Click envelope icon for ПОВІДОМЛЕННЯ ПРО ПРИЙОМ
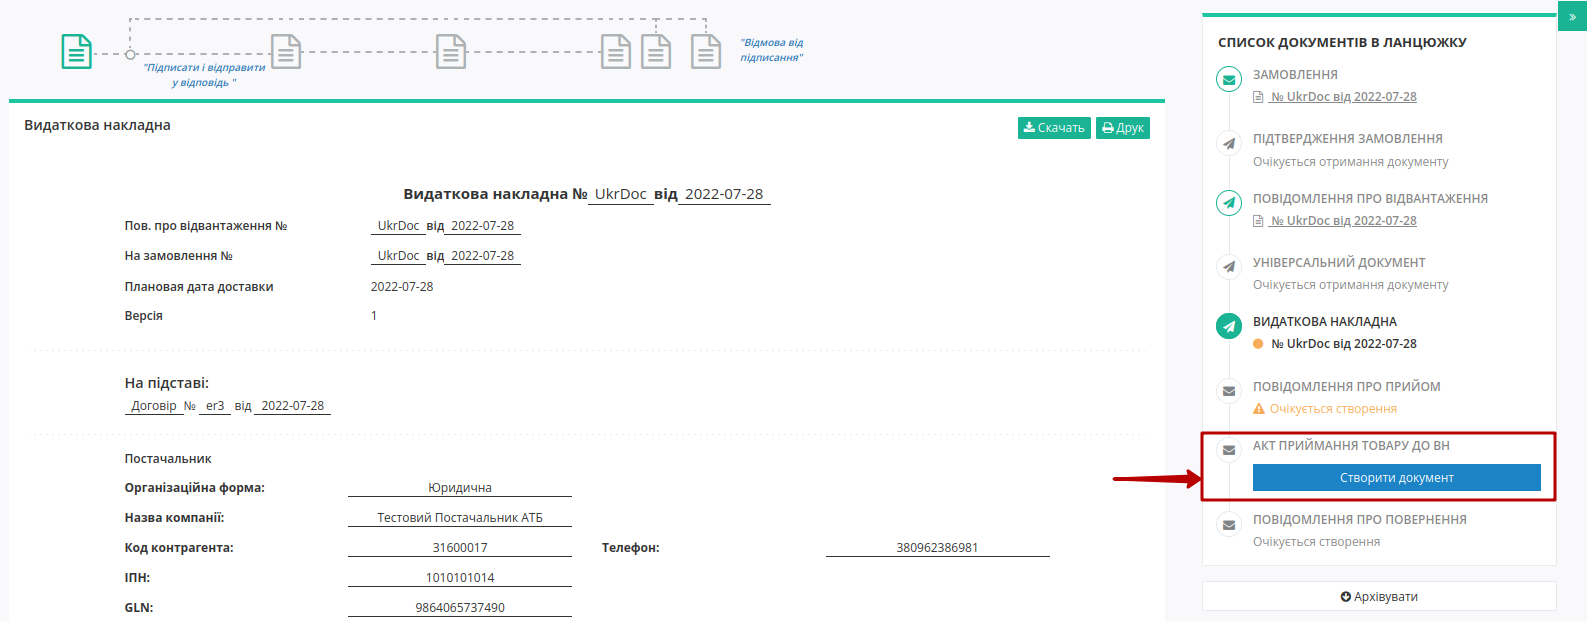 tap(1229, 391)
